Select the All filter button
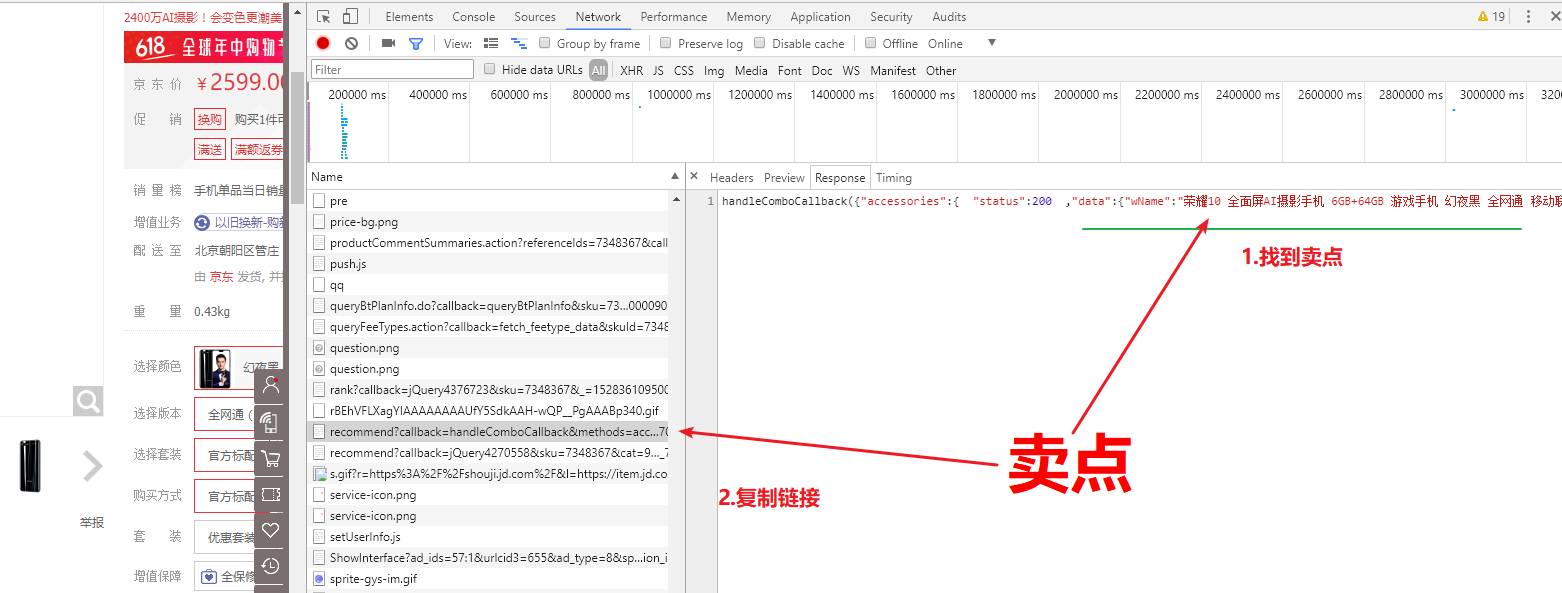This screenshot has height=593, width=1562. pos(598,70)
